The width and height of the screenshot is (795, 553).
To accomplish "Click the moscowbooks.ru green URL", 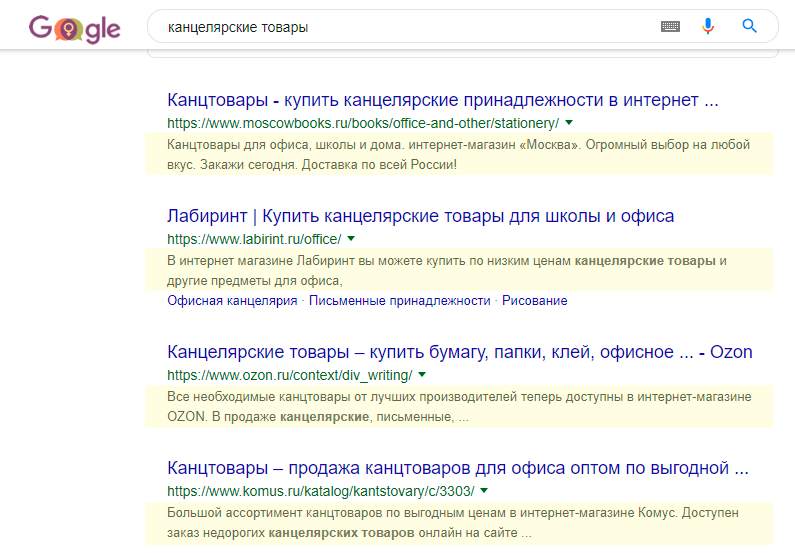I will (363, 123).
